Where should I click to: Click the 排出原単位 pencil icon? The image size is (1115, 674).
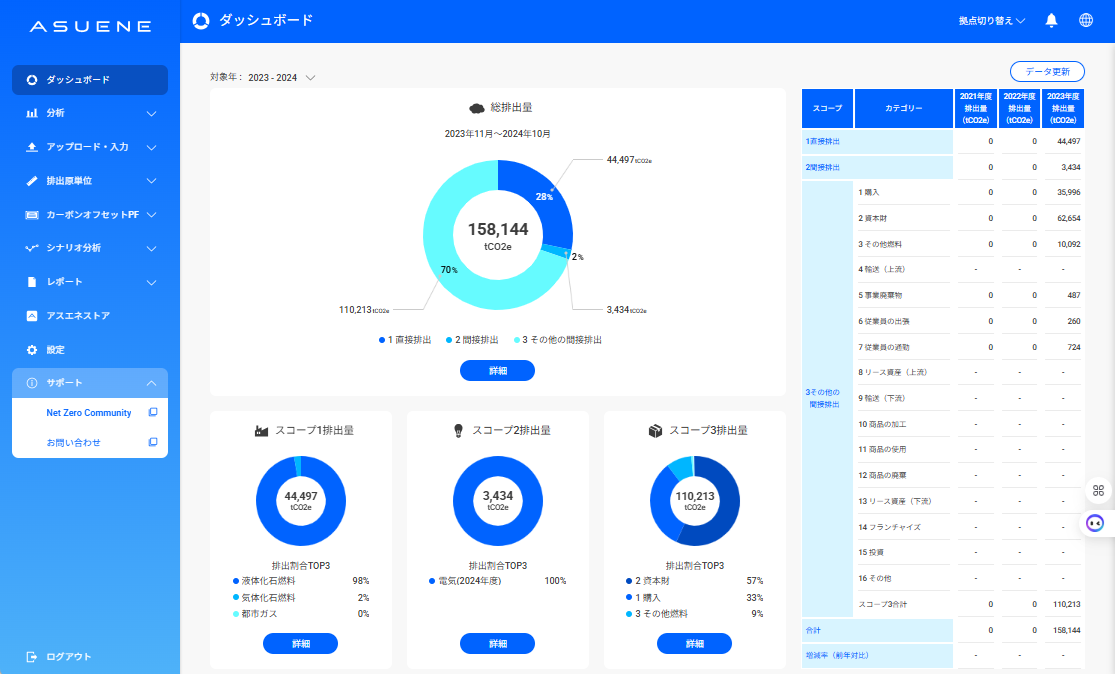click(x=31, y=181)
